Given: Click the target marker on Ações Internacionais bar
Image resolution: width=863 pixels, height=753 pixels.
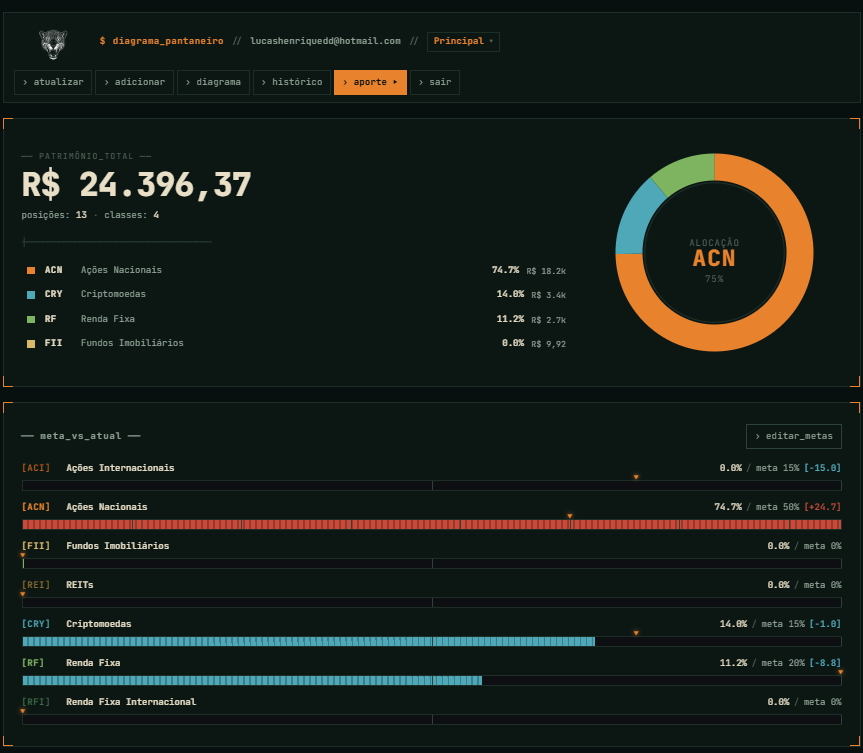Looking at the screenshot, I should [636, 477].
